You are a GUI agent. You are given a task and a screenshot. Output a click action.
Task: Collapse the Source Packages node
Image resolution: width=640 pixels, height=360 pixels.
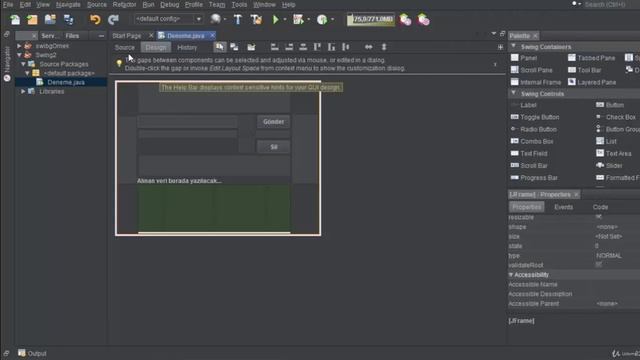click(x=23, y=64)
